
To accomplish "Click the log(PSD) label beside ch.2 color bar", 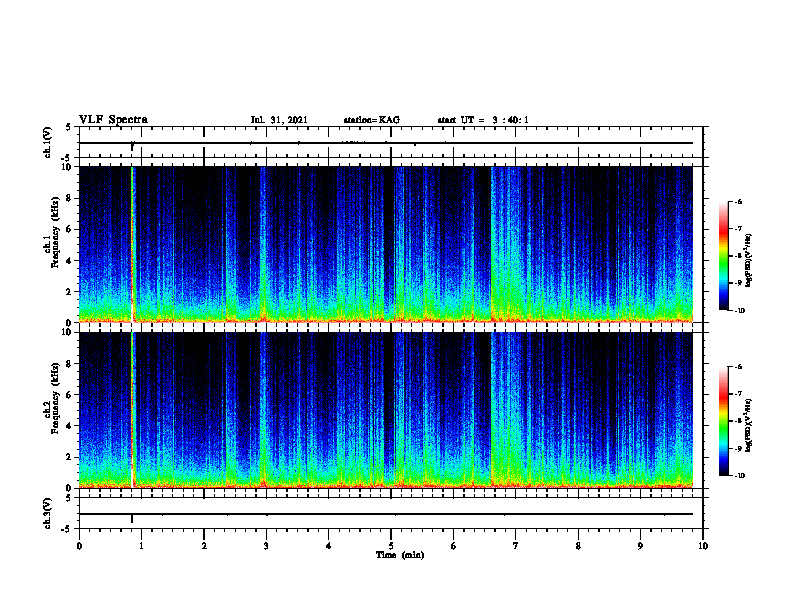I will [x=748, y=425].
